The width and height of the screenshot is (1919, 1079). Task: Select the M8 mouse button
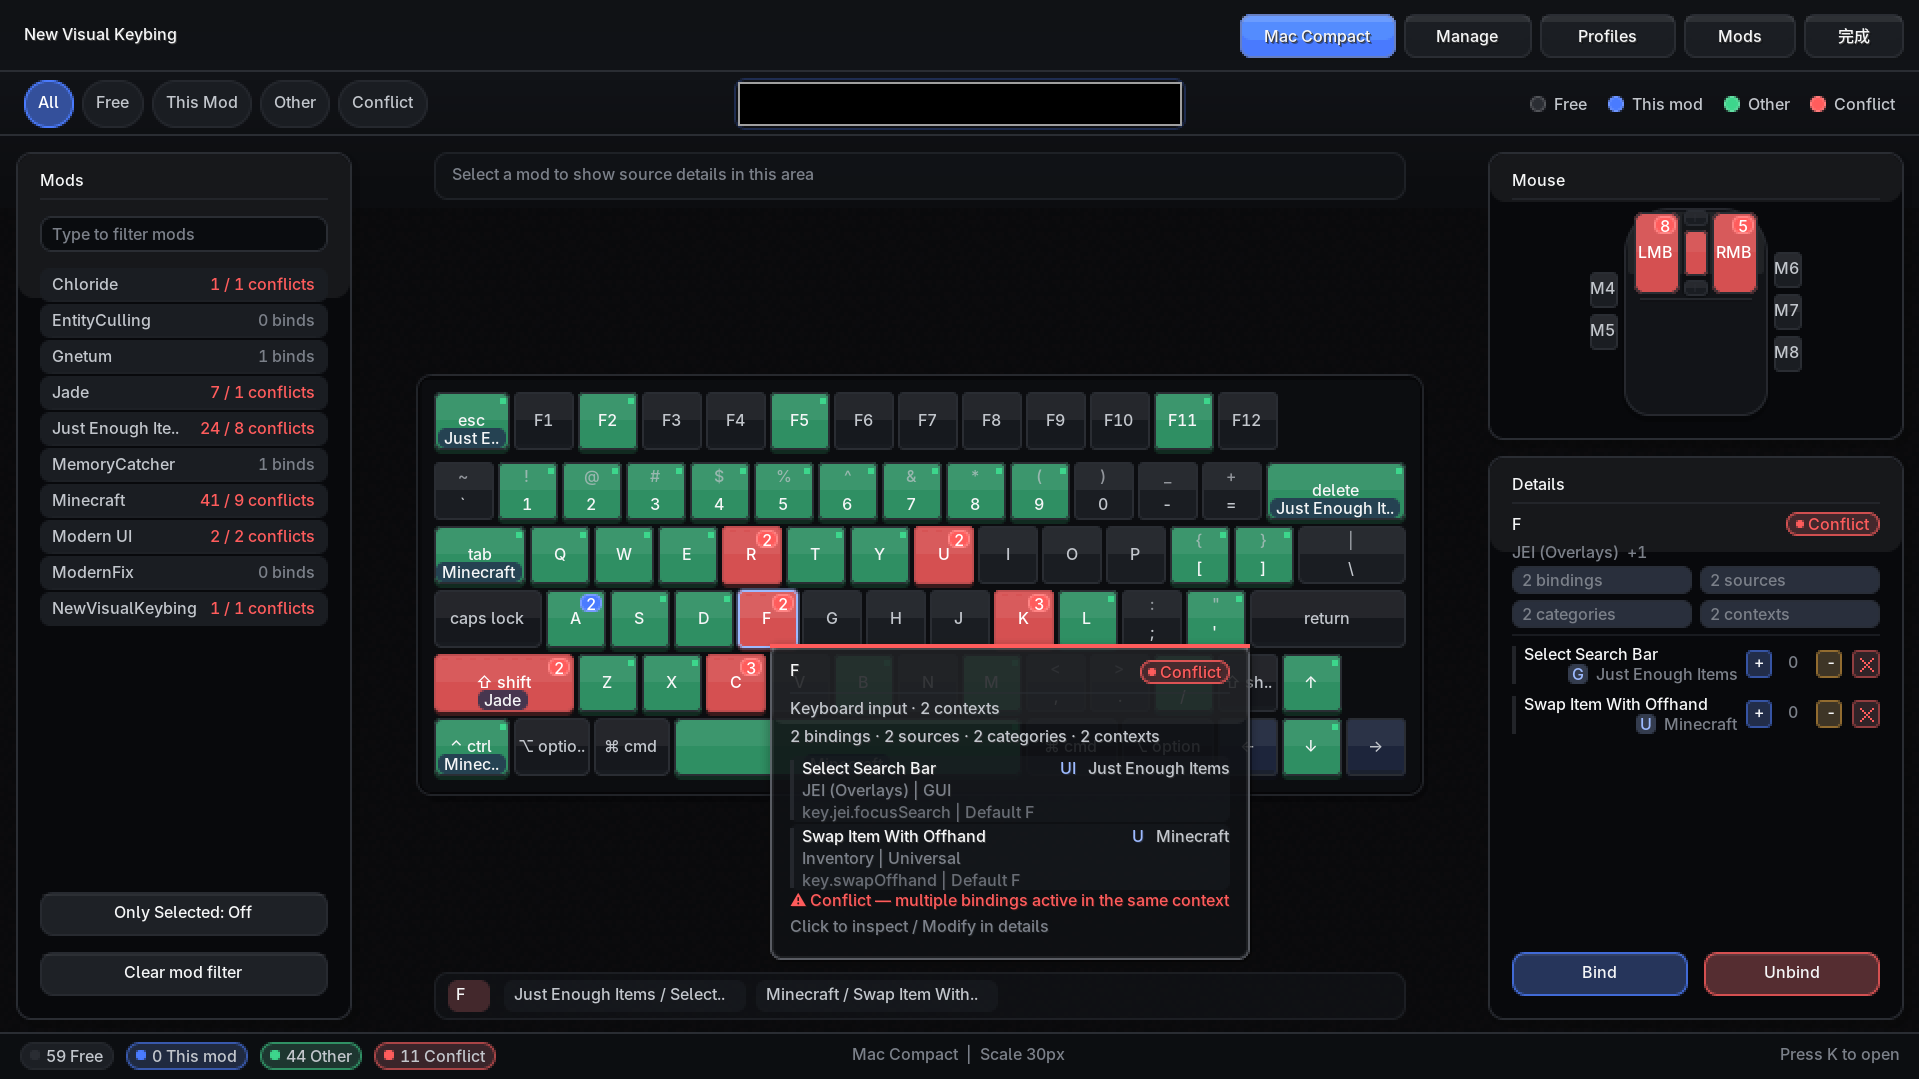click(x=1787, y=353)
